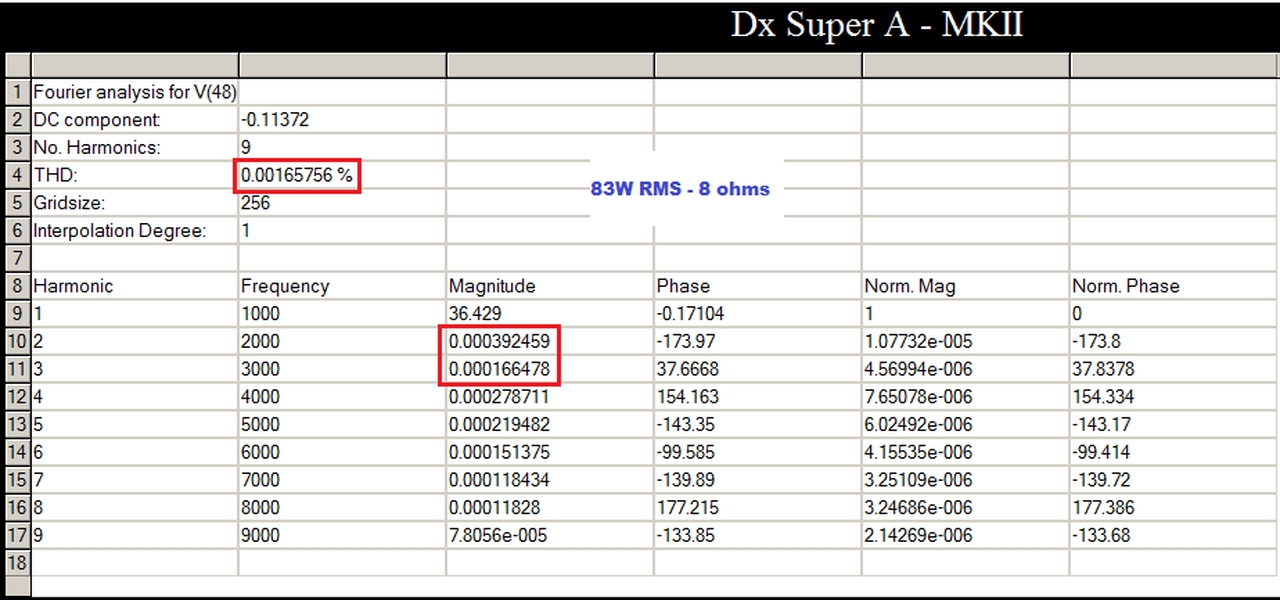Click the magnitude cell 0.000392459
This screenshot has height=600, width=1280.
[x=550, y=341]
